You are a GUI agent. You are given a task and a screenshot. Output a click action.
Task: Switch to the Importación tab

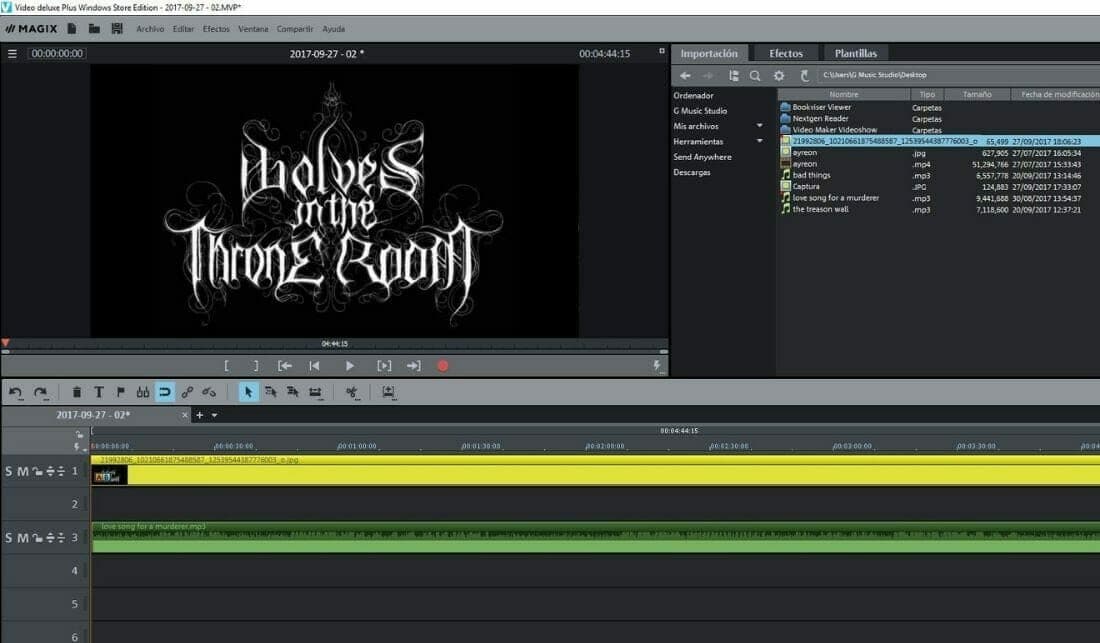pyautogui.click(x=709, y=53)
